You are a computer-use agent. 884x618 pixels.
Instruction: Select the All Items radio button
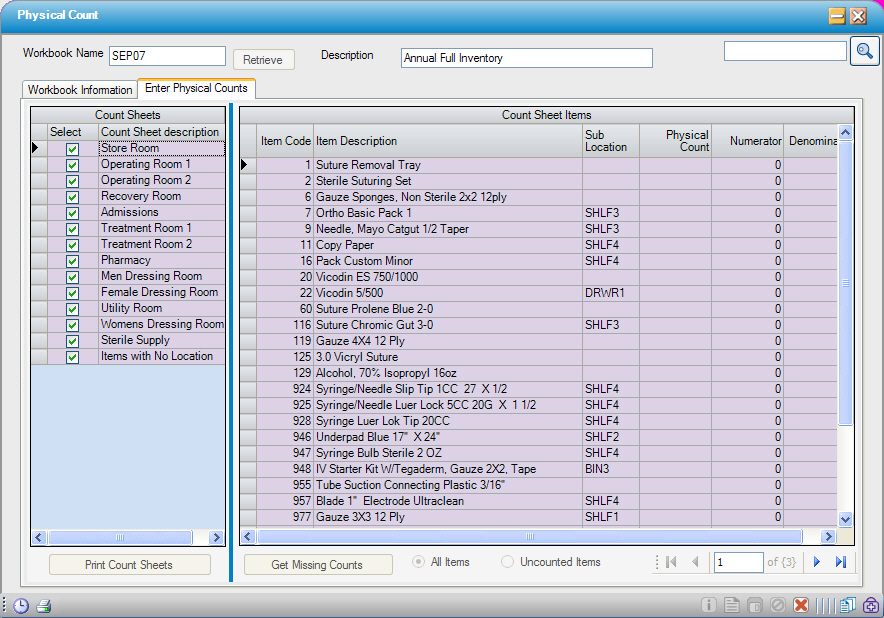click(419, 562)
